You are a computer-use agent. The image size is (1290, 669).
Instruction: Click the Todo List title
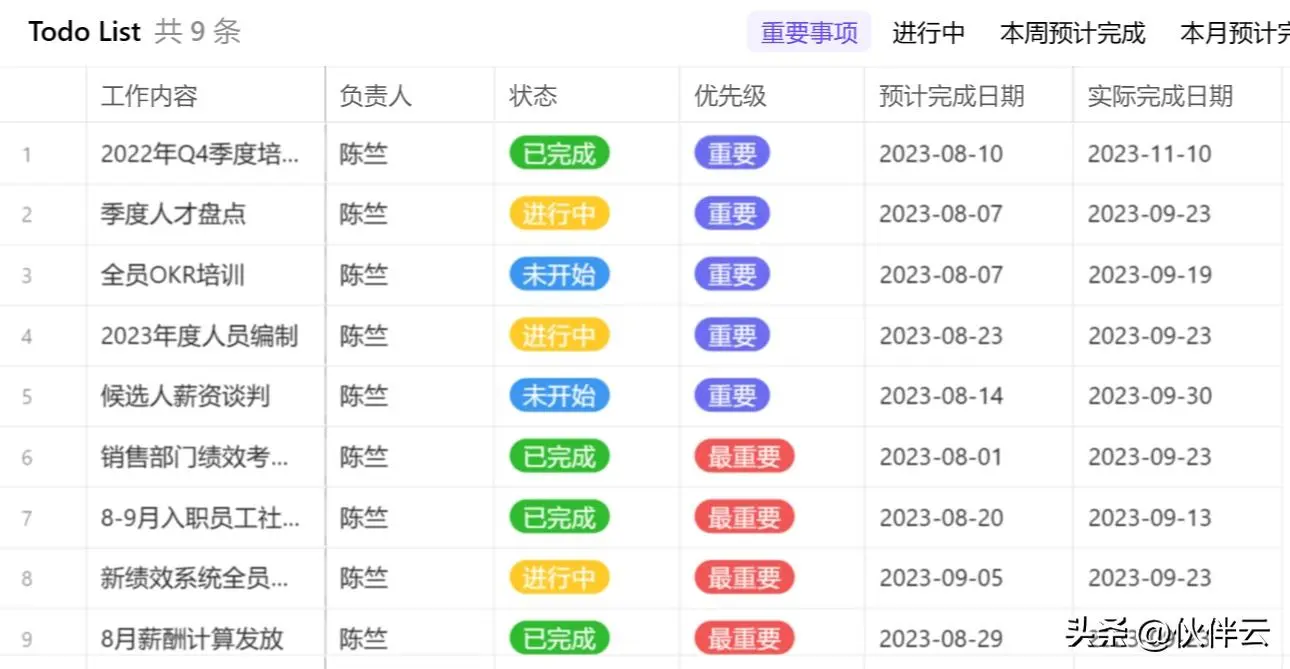pyautogui.click(x=84, y=31)
